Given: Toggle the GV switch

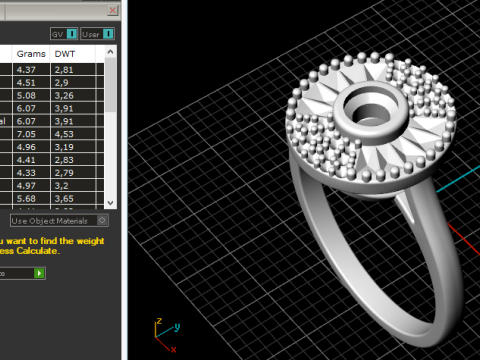Looking at the screenshot, I should [x=64, y=34].
